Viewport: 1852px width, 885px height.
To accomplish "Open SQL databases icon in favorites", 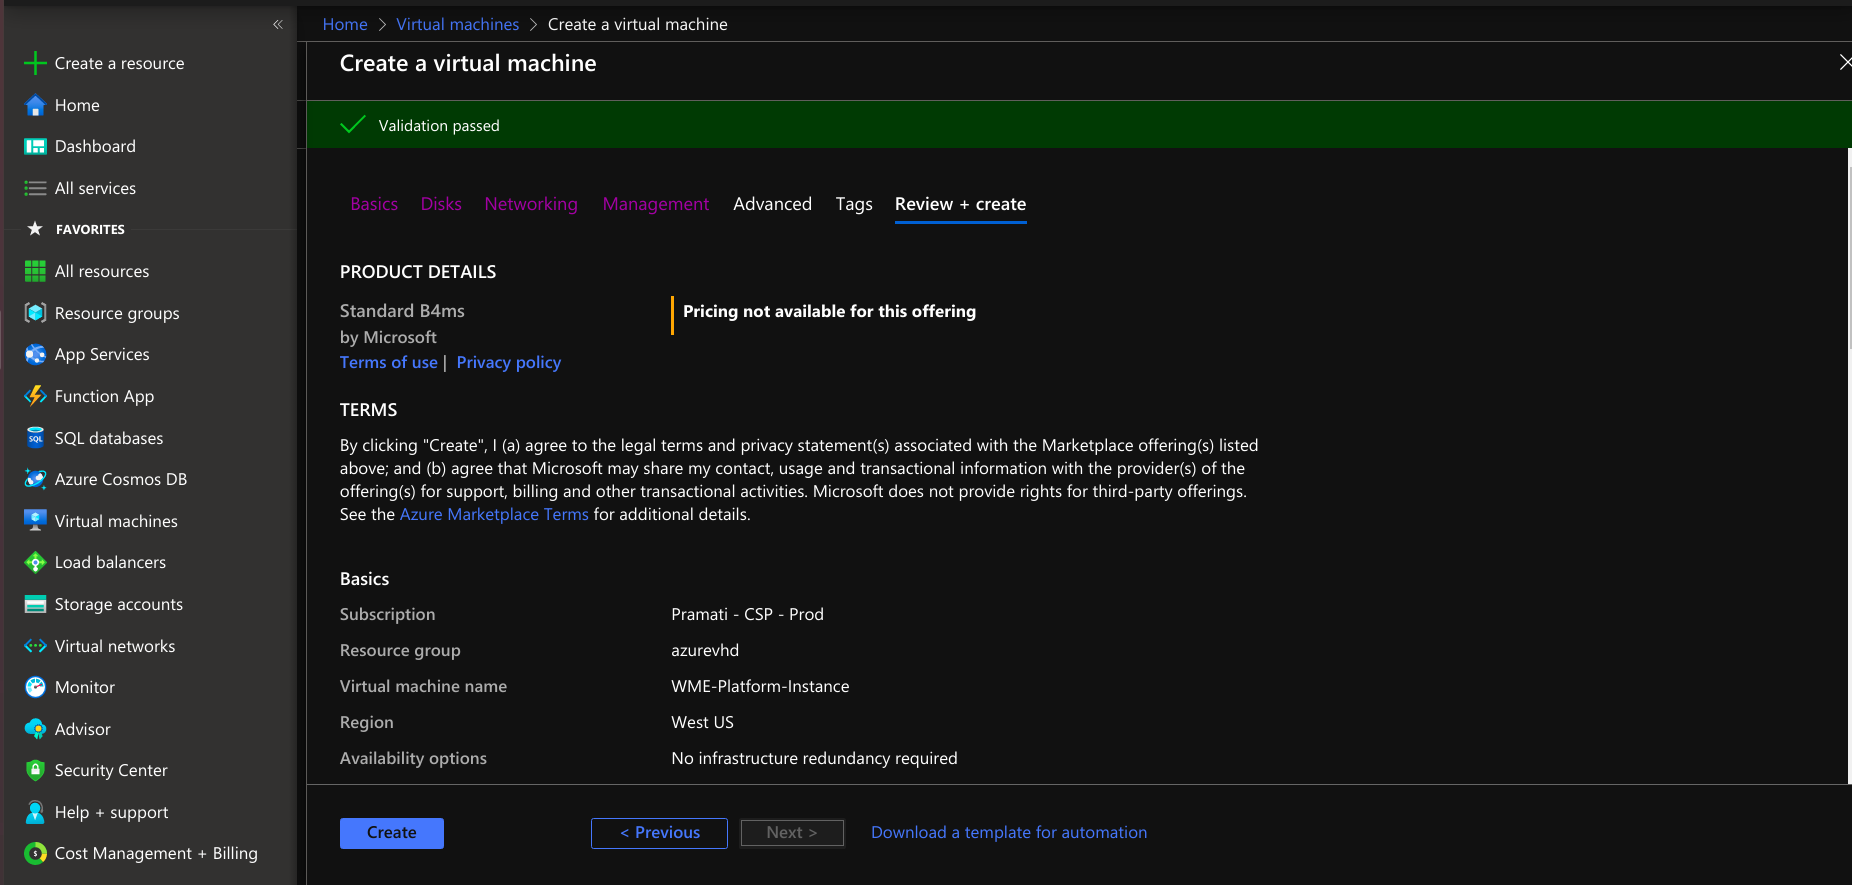I will tap(35, 438).
